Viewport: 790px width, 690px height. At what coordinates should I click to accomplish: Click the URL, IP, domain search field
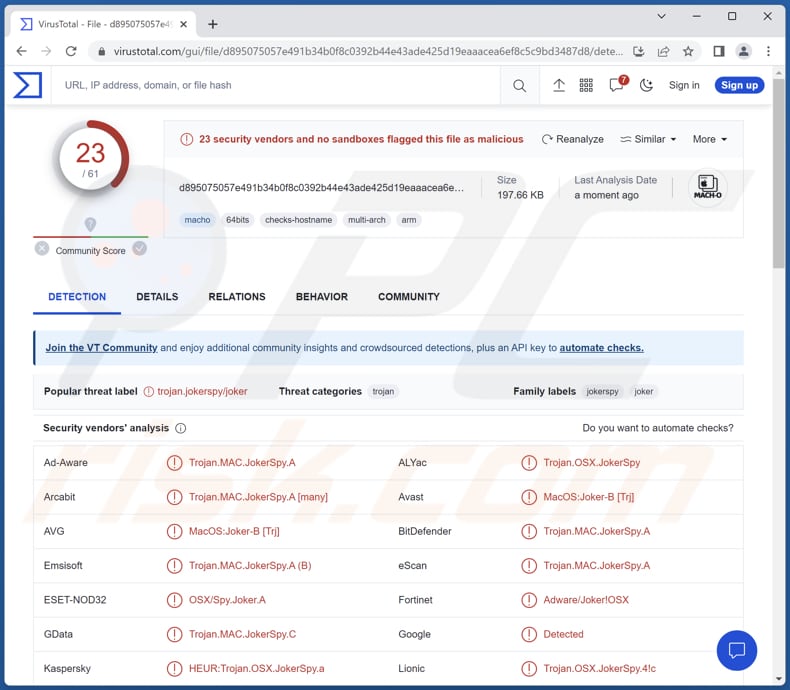[x=280, y=86]
